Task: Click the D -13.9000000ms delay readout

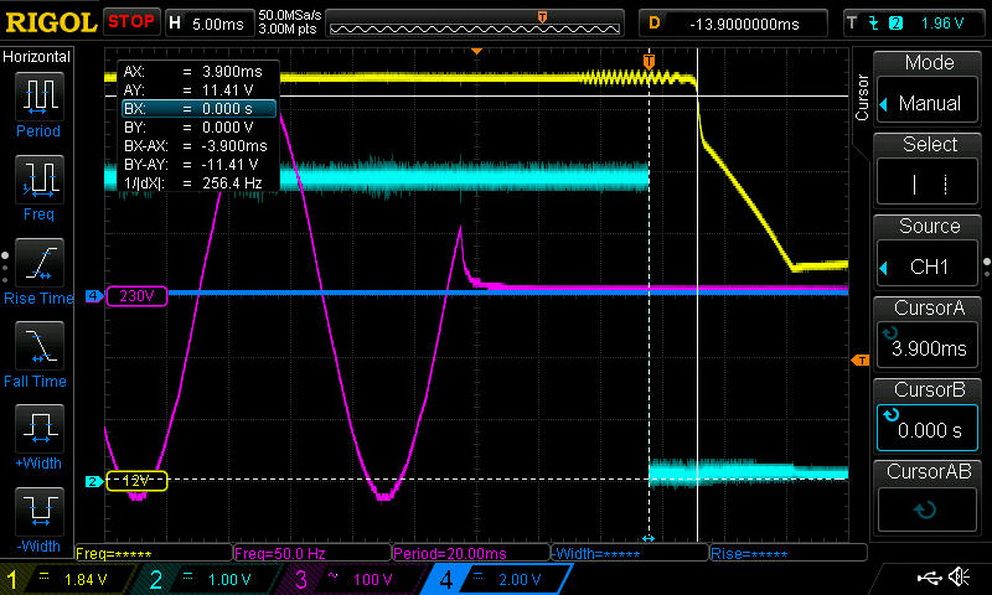Action: (733, 24)
